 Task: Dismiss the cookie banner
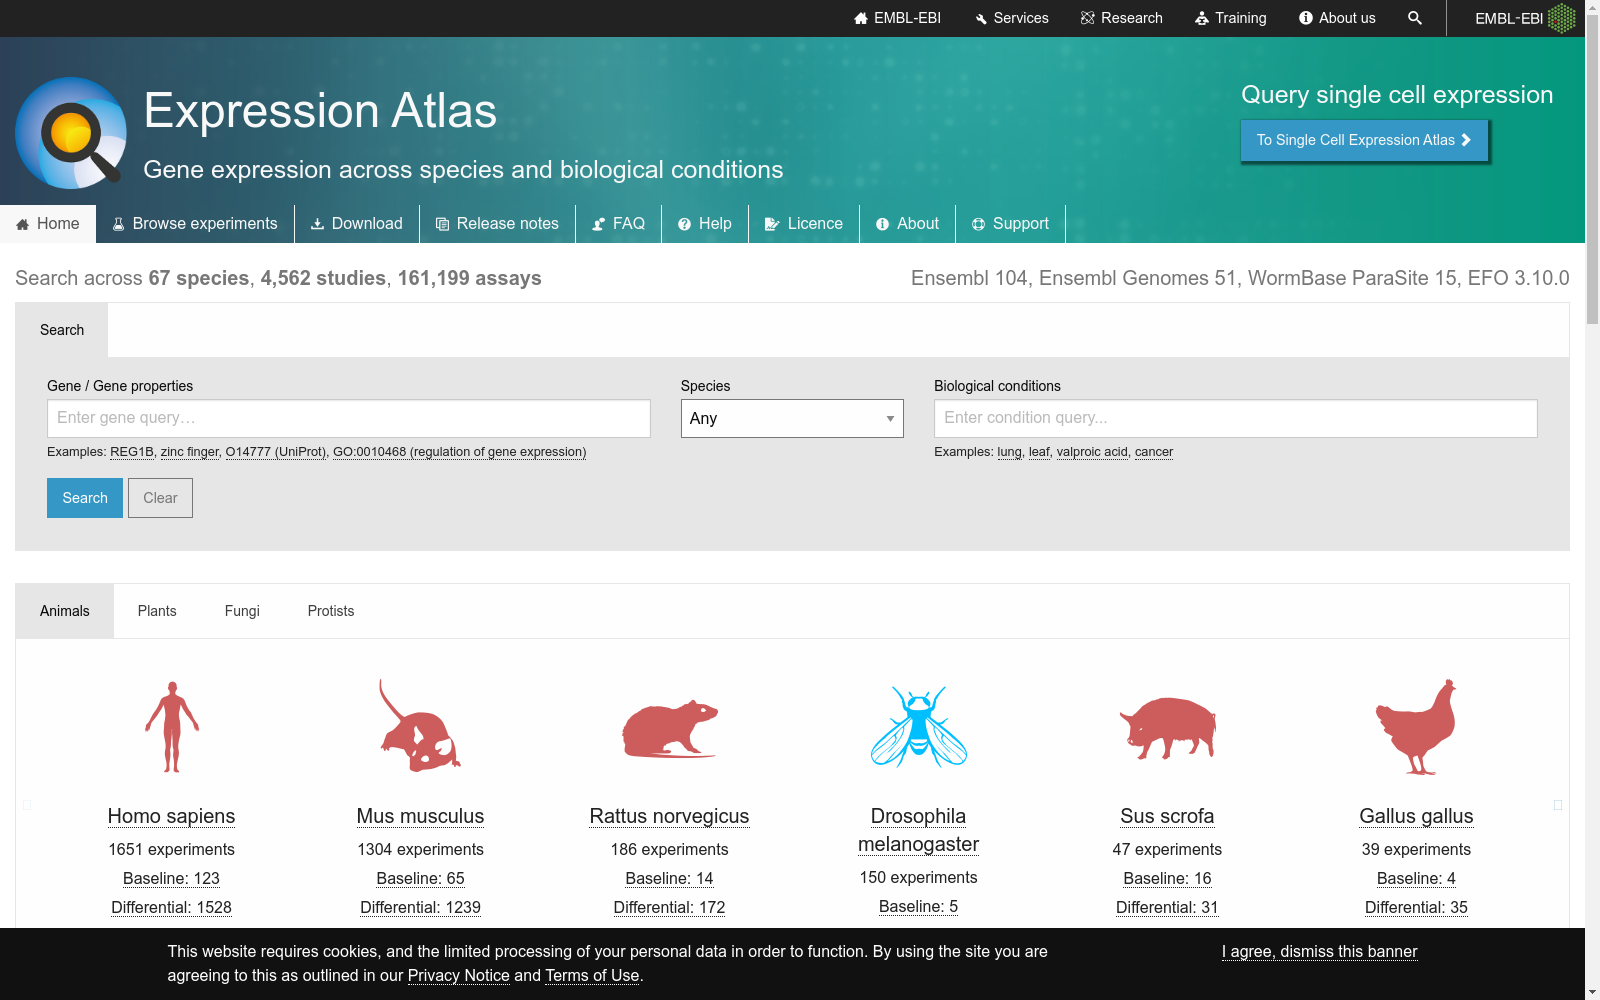point(1319,951)
